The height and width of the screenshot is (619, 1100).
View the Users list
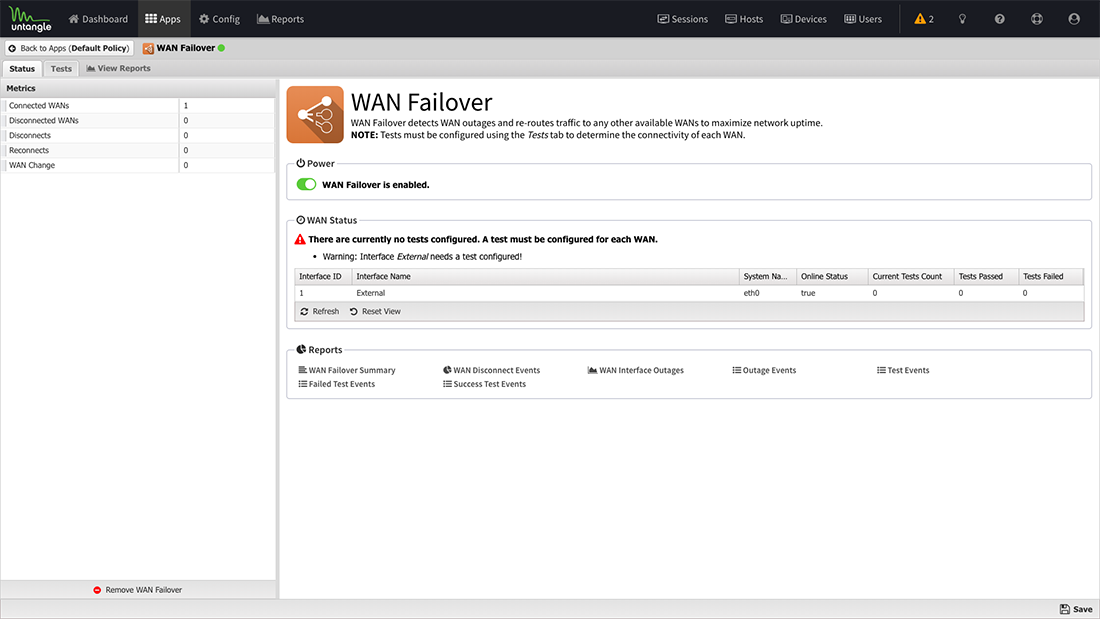(x=863, y=19)
